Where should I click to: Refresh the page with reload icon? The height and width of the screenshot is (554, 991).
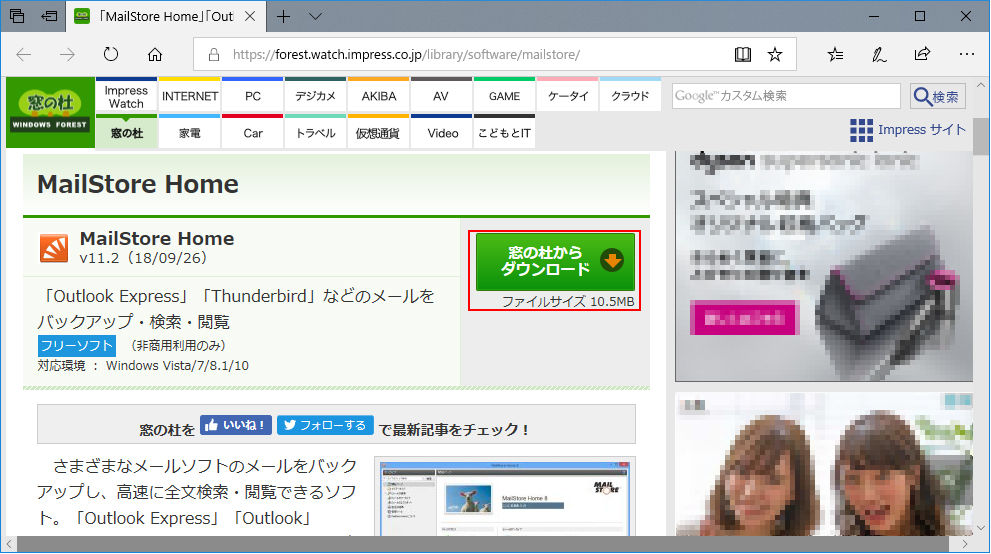tap(111, 54)
